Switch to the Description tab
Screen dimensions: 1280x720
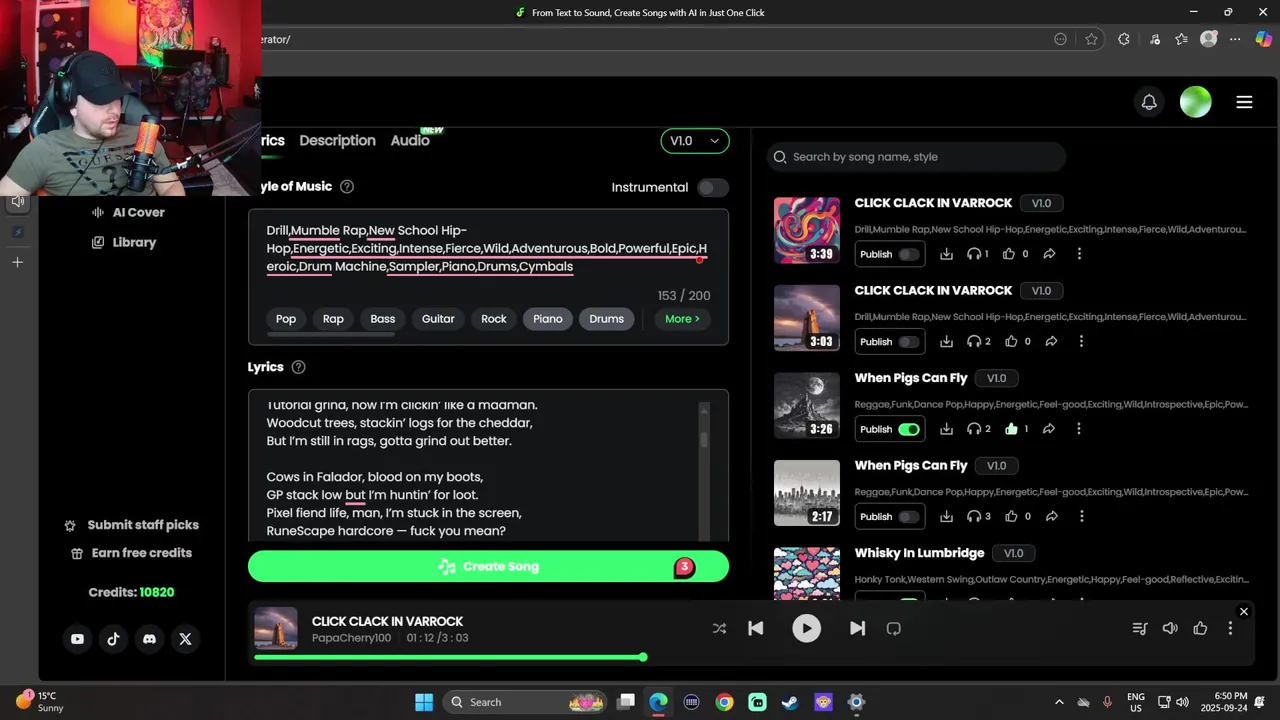point(337,141)
